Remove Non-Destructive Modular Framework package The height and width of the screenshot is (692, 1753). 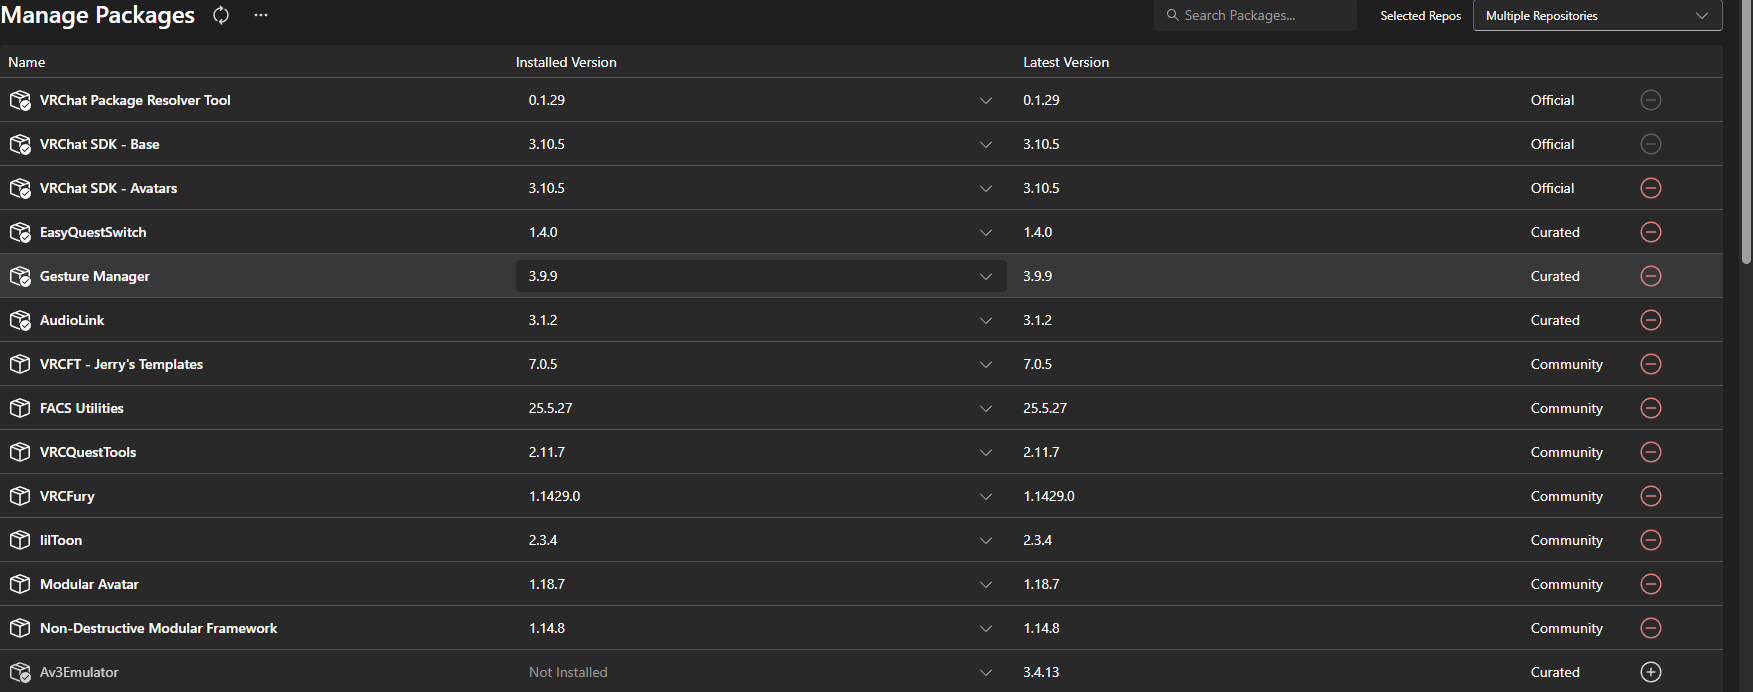point(1651,628)
